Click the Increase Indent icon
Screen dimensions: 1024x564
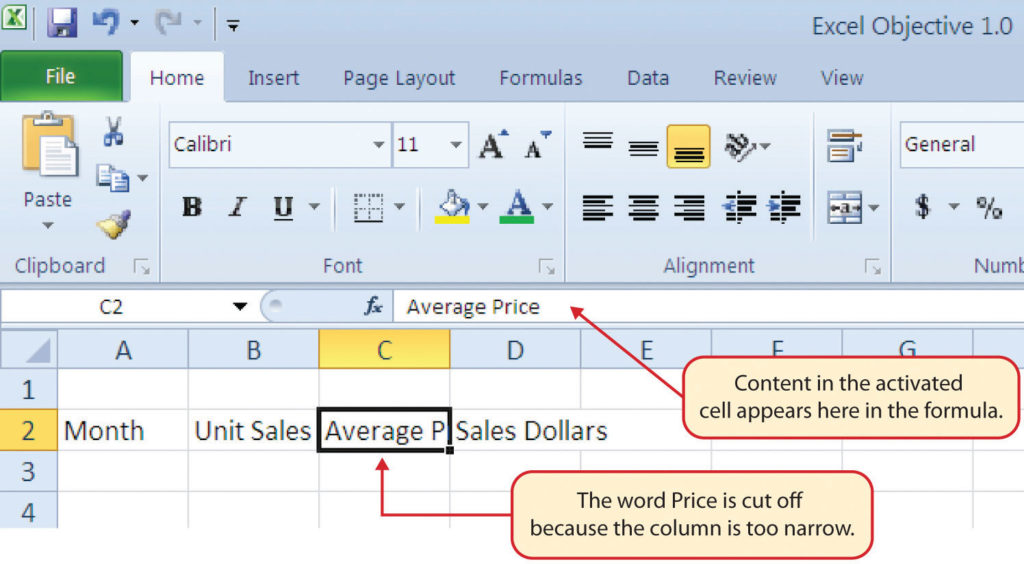(x=784, y=208)
